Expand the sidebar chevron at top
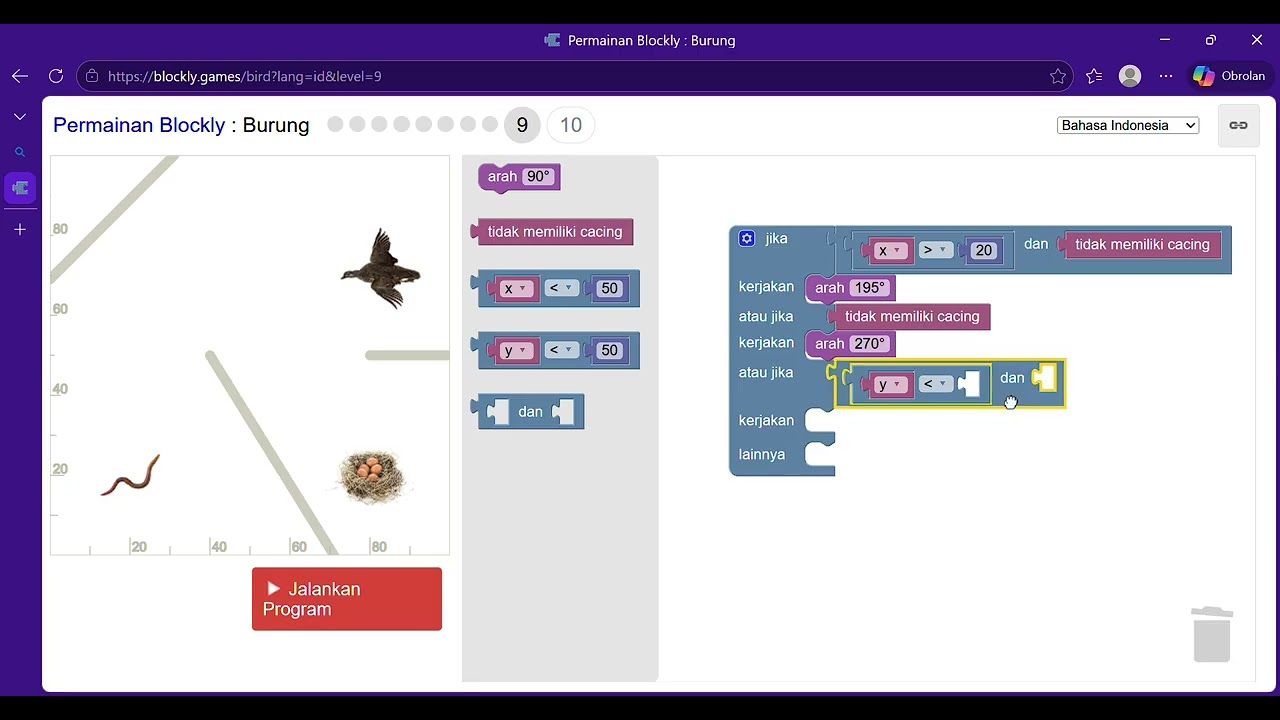This screenshot has height=720, width=1280. (x=20, y=117)
